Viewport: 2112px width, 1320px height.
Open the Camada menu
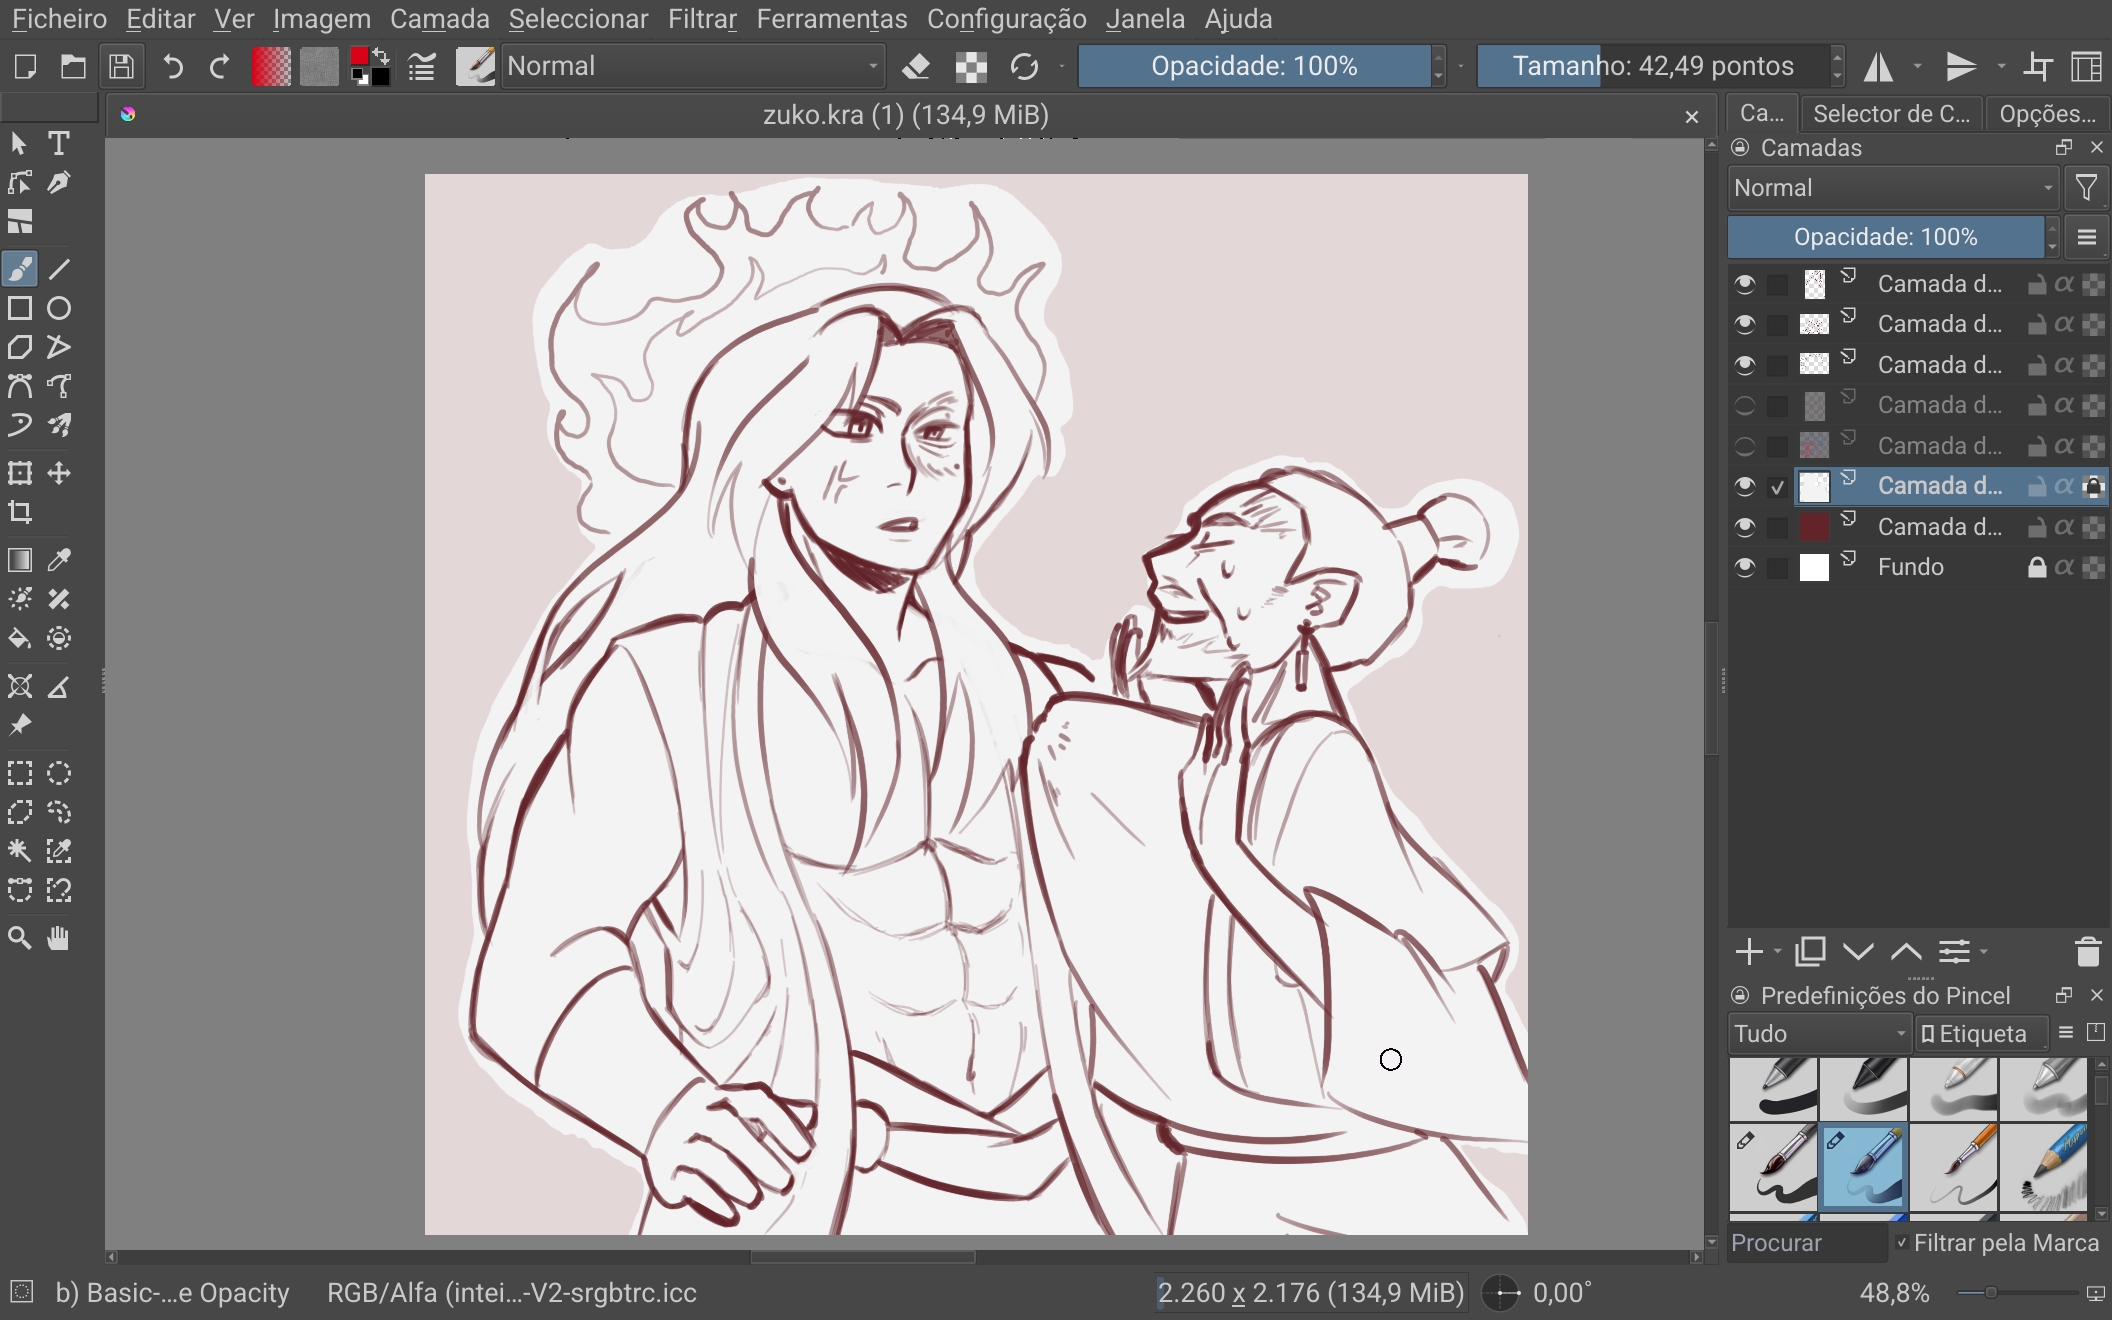[x=440, y=19]
